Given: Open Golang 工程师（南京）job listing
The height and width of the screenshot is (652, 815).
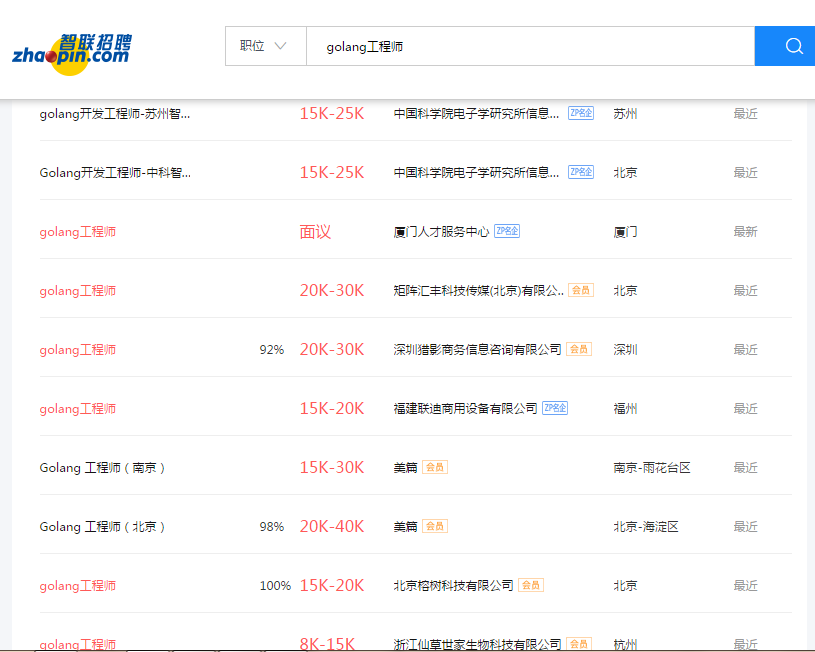Looking at the screenshot, I should click(x=102, y=468).
